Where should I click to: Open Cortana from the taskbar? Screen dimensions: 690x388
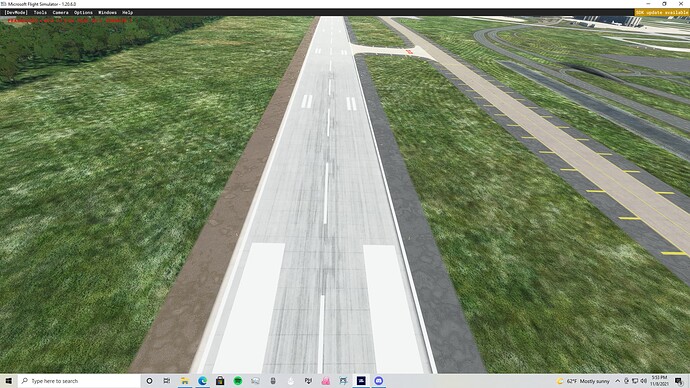(x=149, y=381)
